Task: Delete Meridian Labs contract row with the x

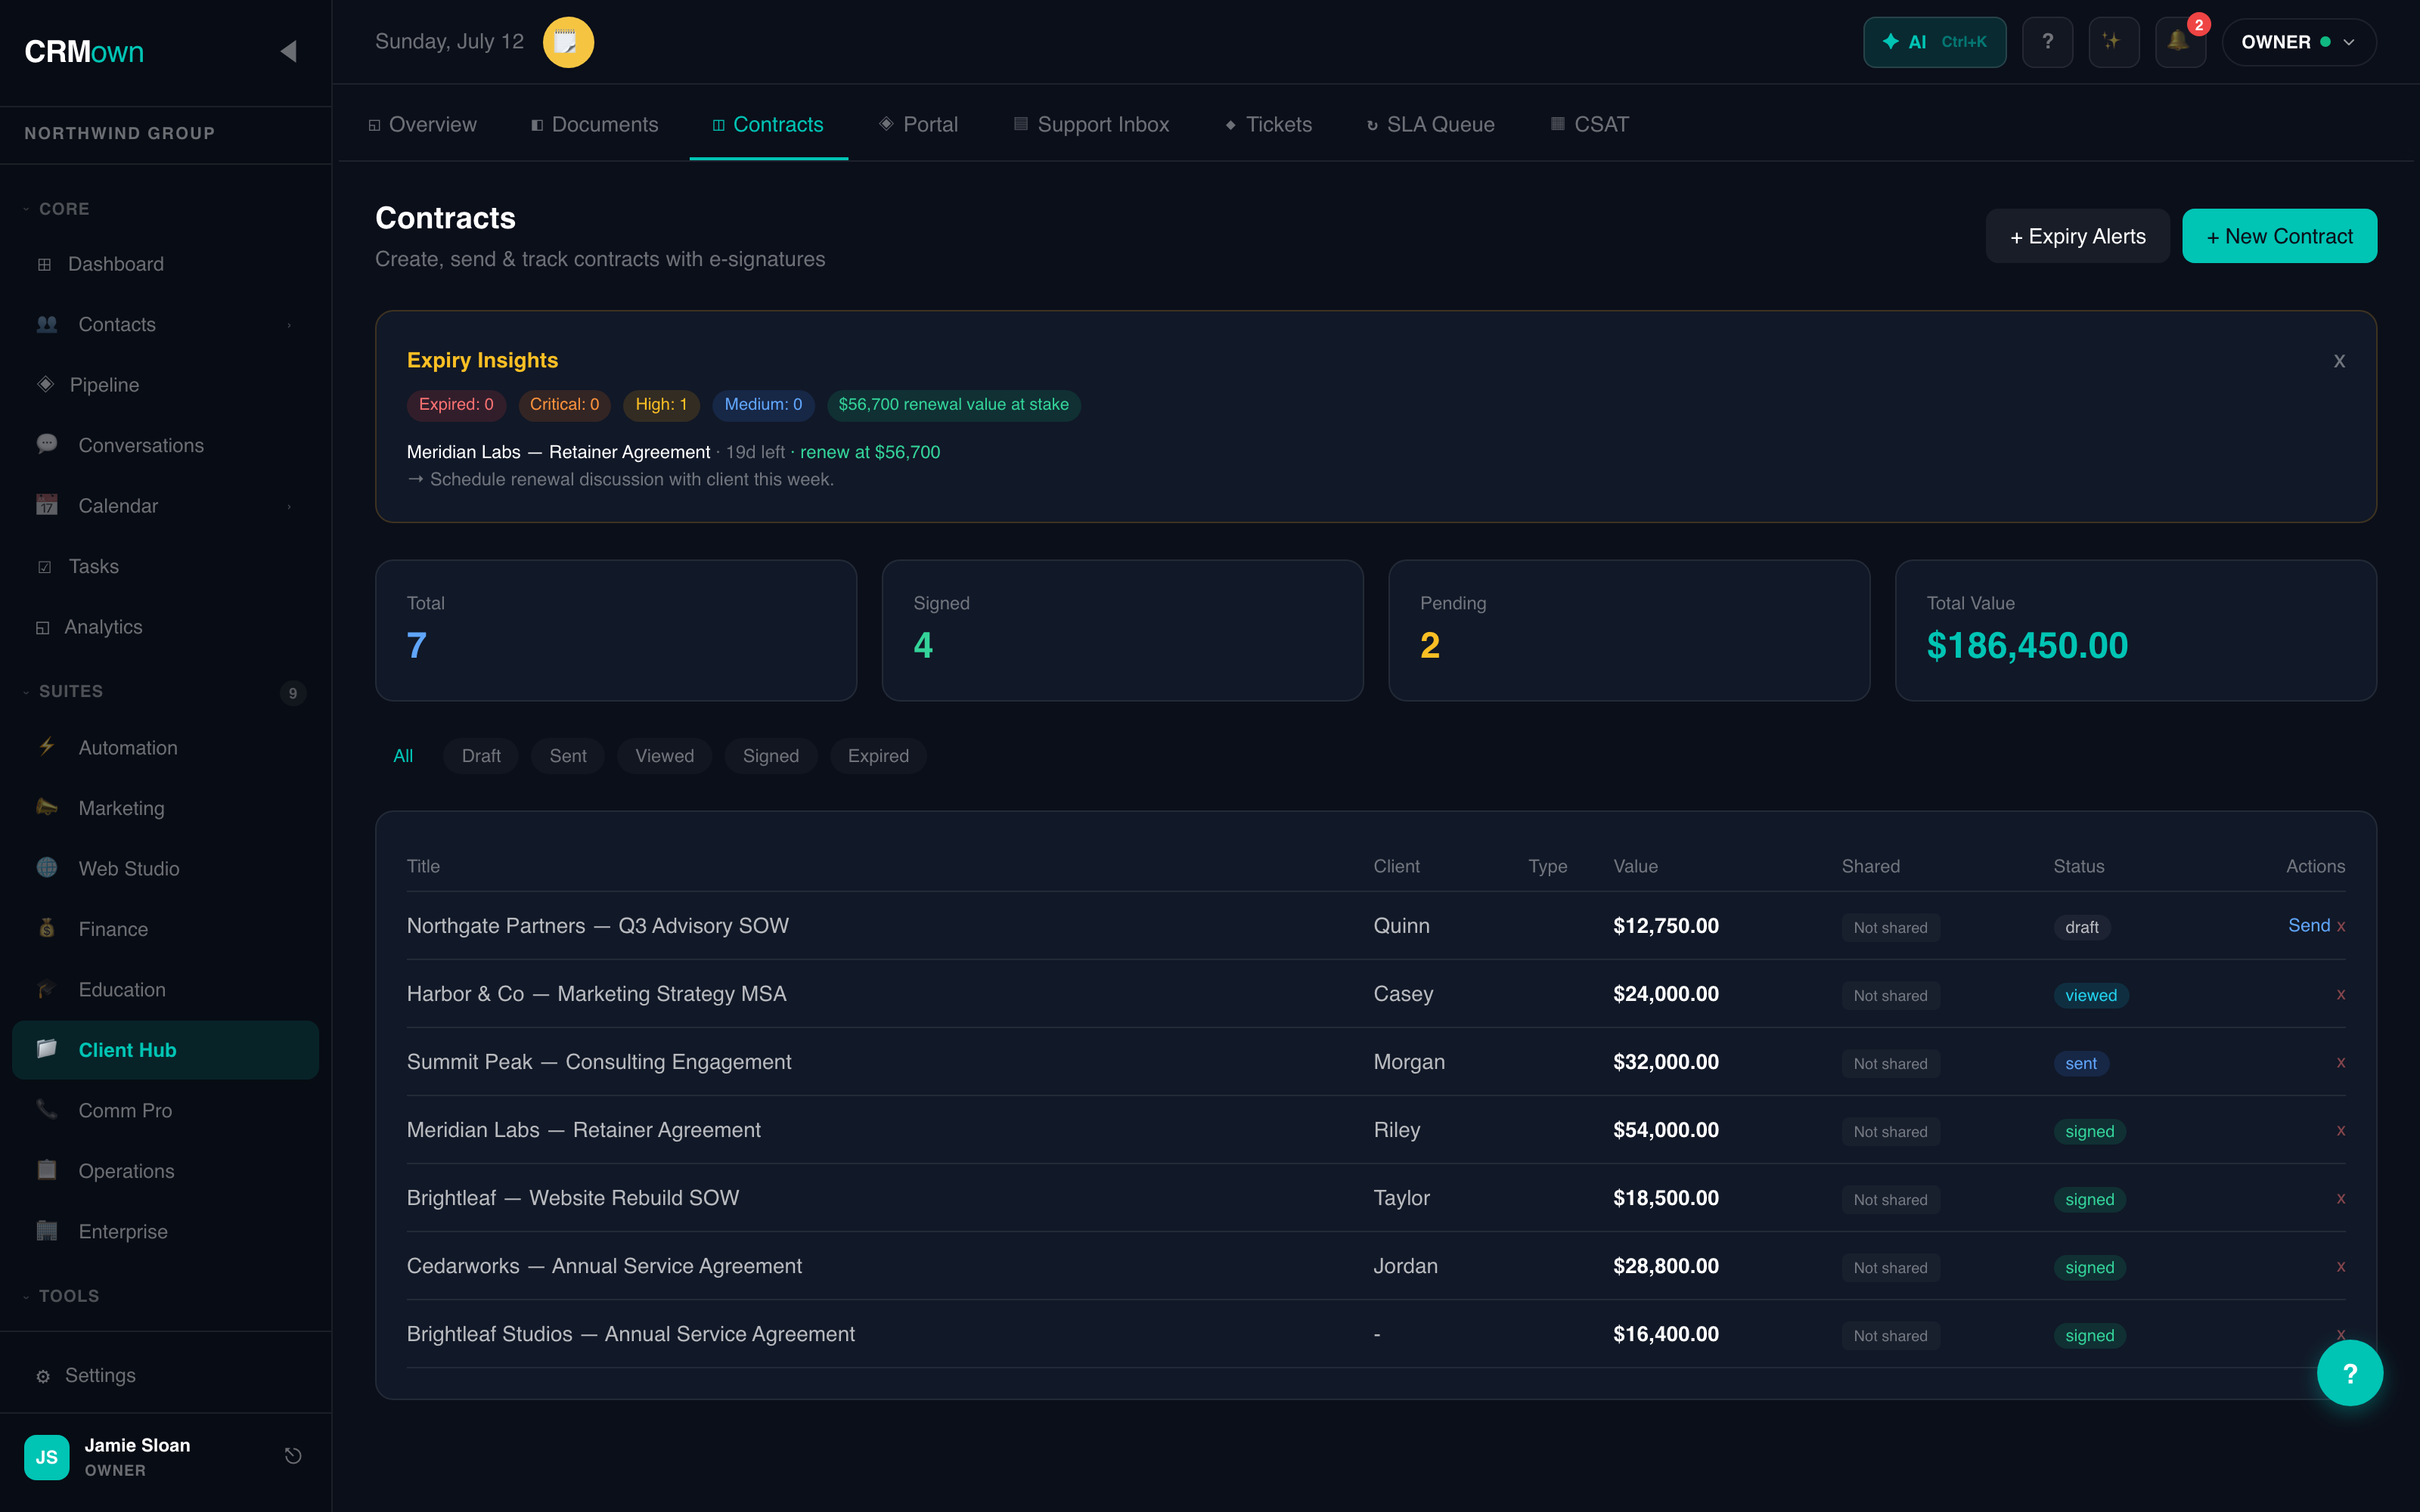Action: pos(2341,1130)
